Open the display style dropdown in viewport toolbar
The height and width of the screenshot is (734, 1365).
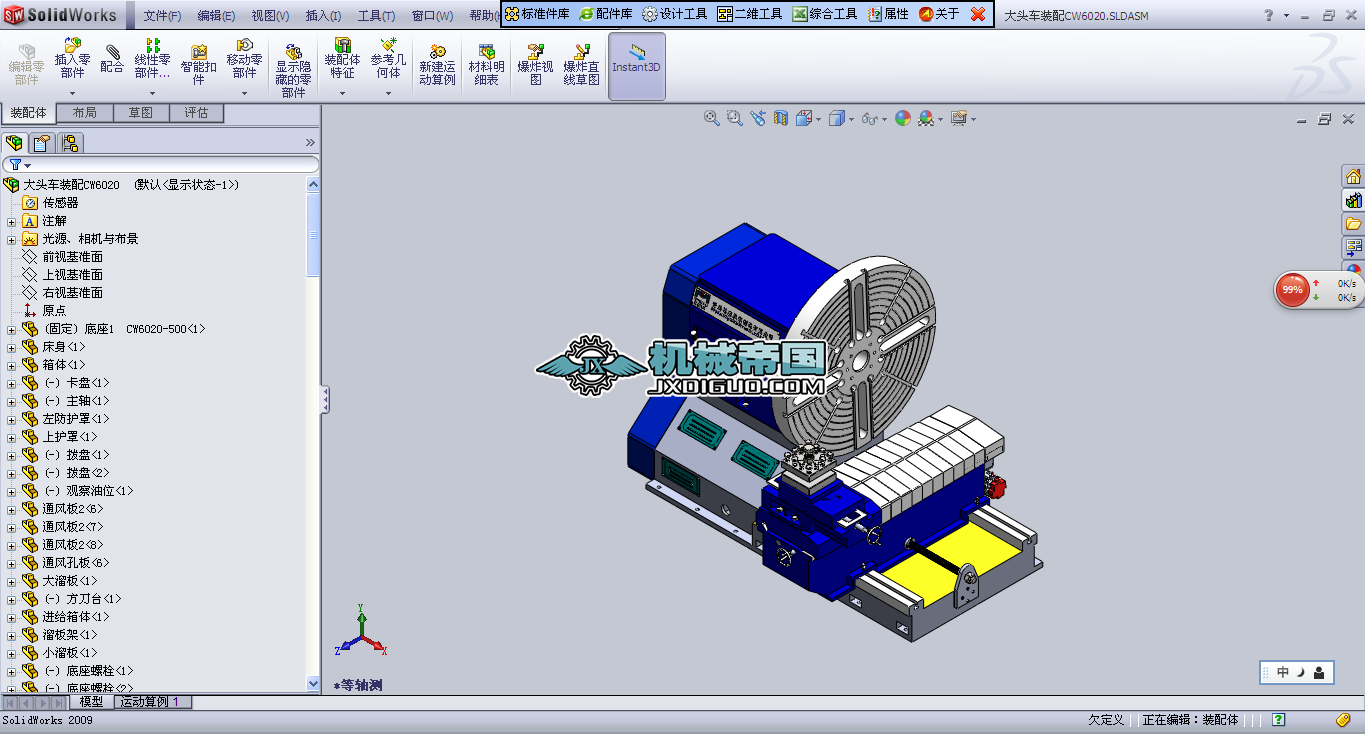[x=849, y=118]
